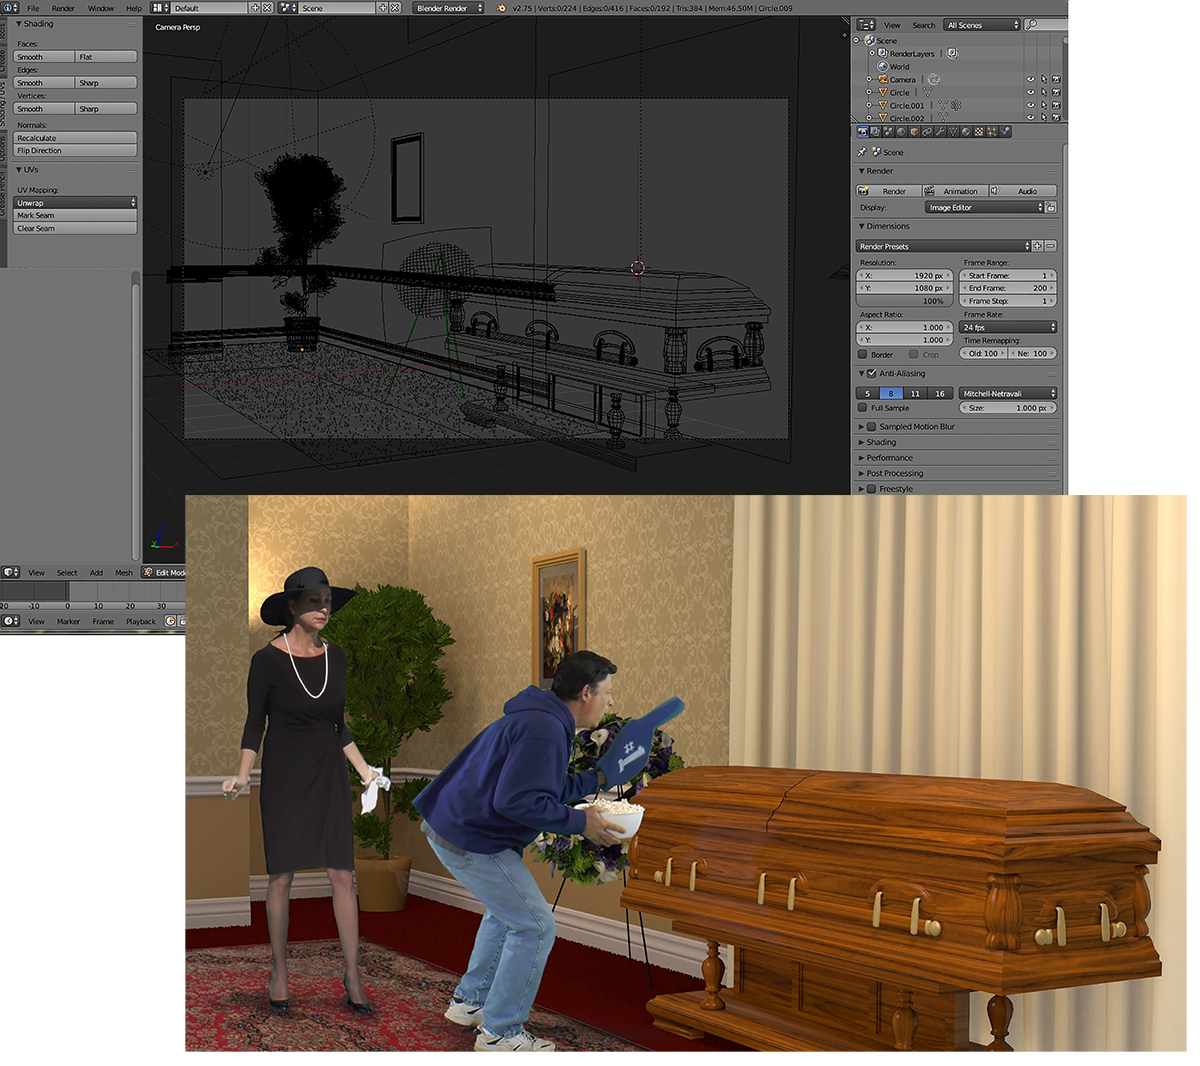Open the Render menu in top bar
This screenshot has height=1066, width=1200.
(63, 8)
